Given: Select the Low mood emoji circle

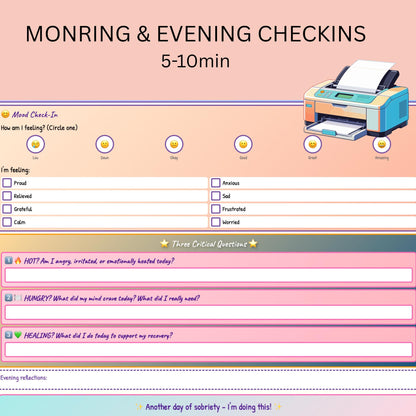Looking at the screenshot, I should (x=35, y=144).
